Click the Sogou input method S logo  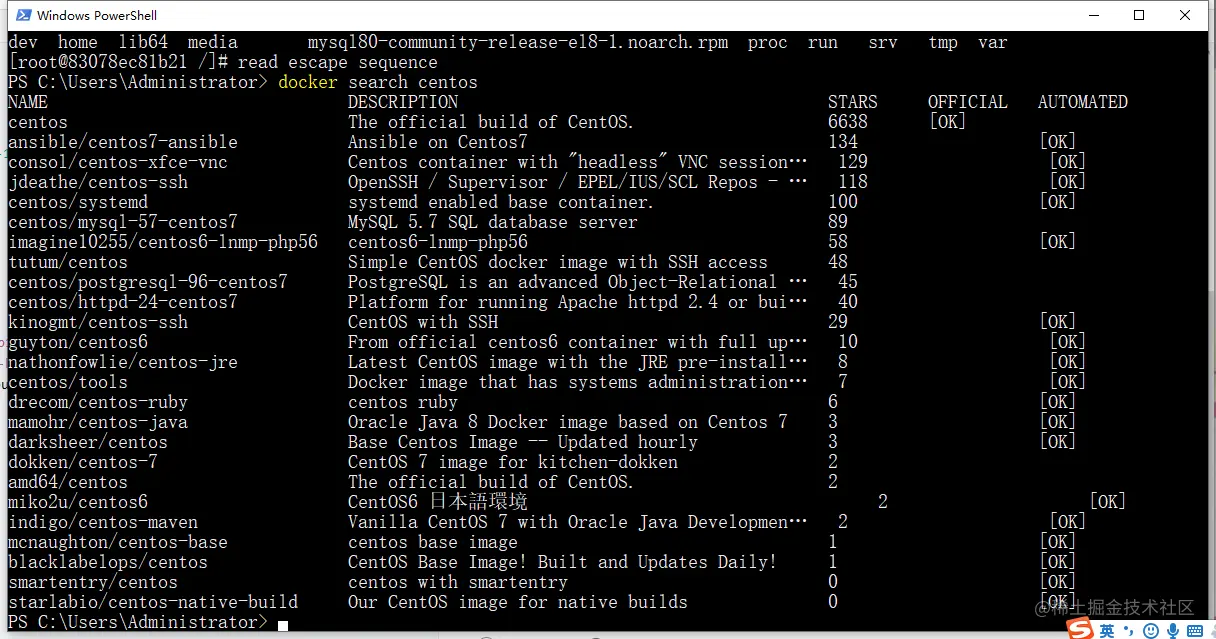pyautogui.click(x=1080, y=629)
